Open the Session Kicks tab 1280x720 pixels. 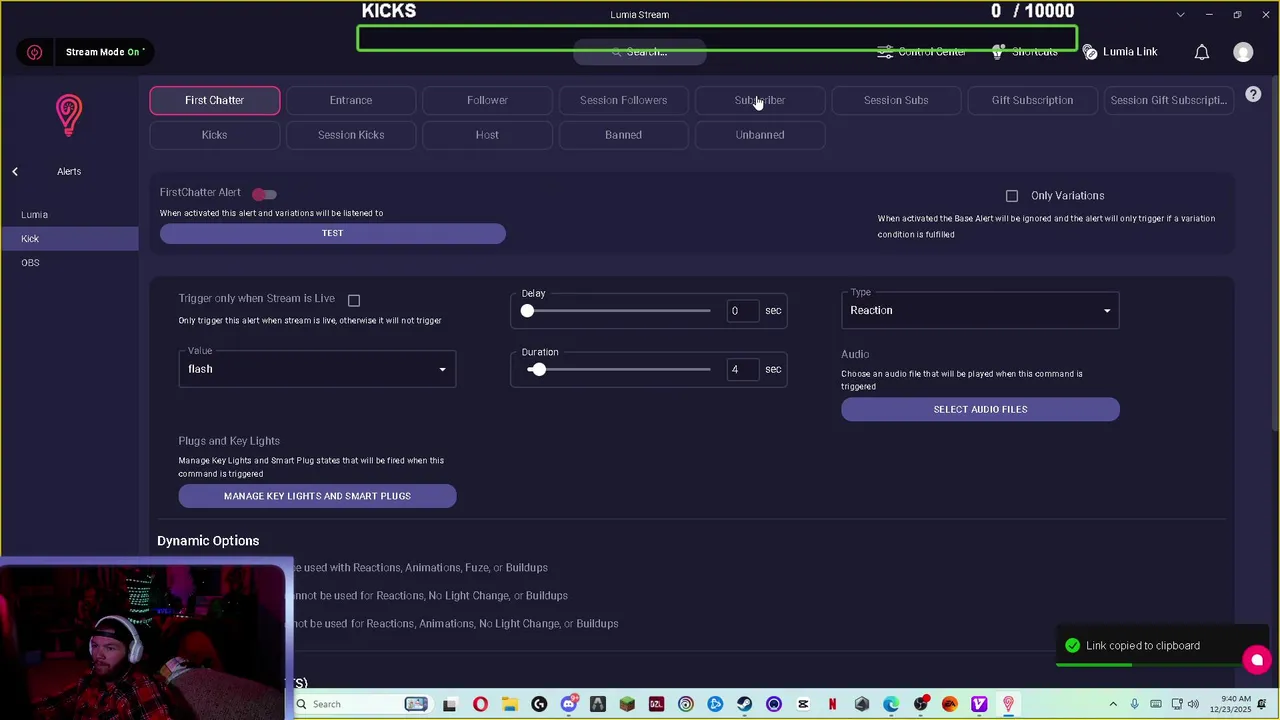point(351,135)
